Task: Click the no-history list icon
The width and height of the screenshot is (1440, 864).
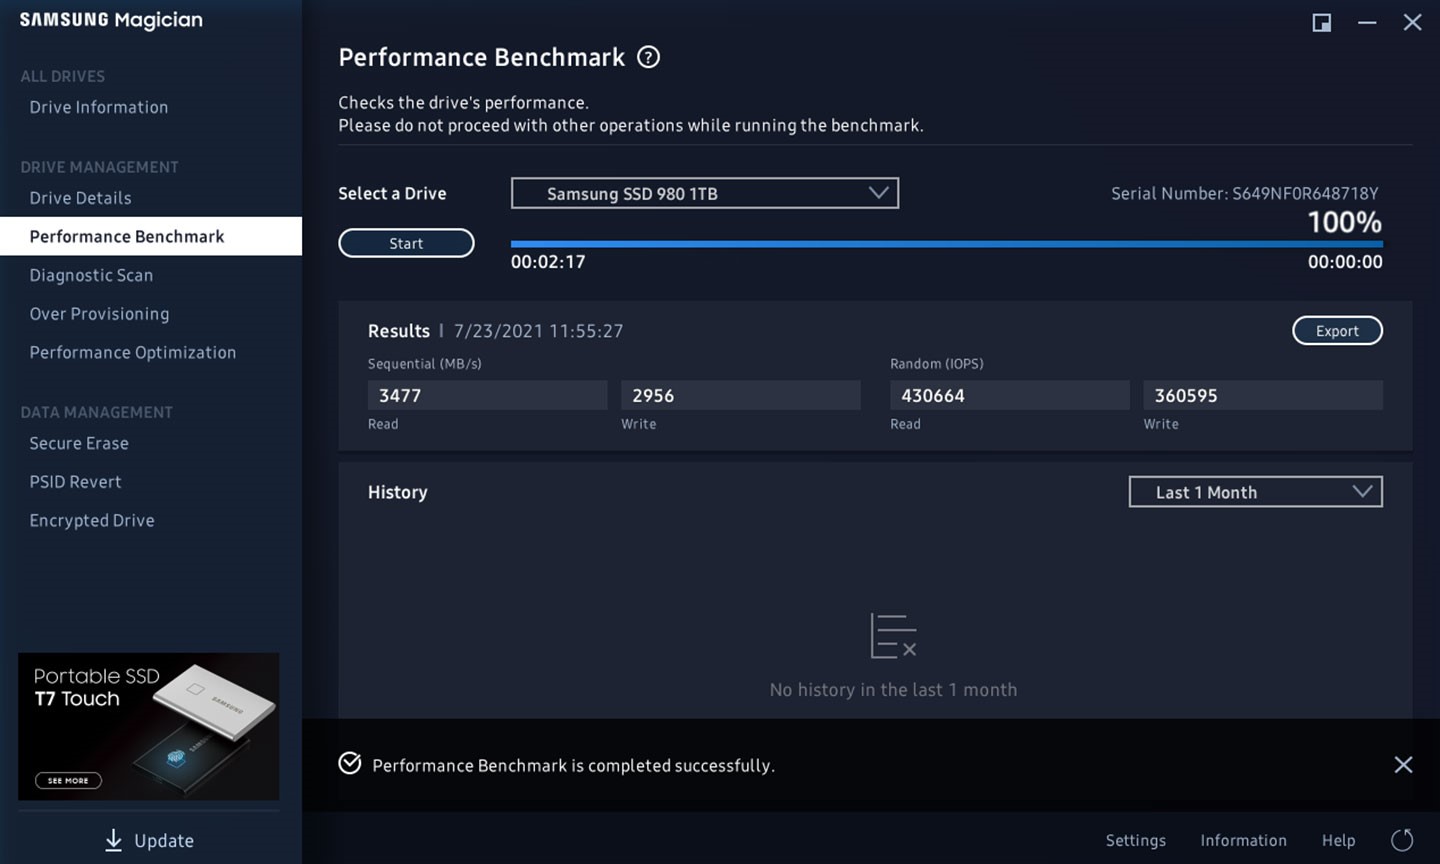Action: [x=893, y=636]
